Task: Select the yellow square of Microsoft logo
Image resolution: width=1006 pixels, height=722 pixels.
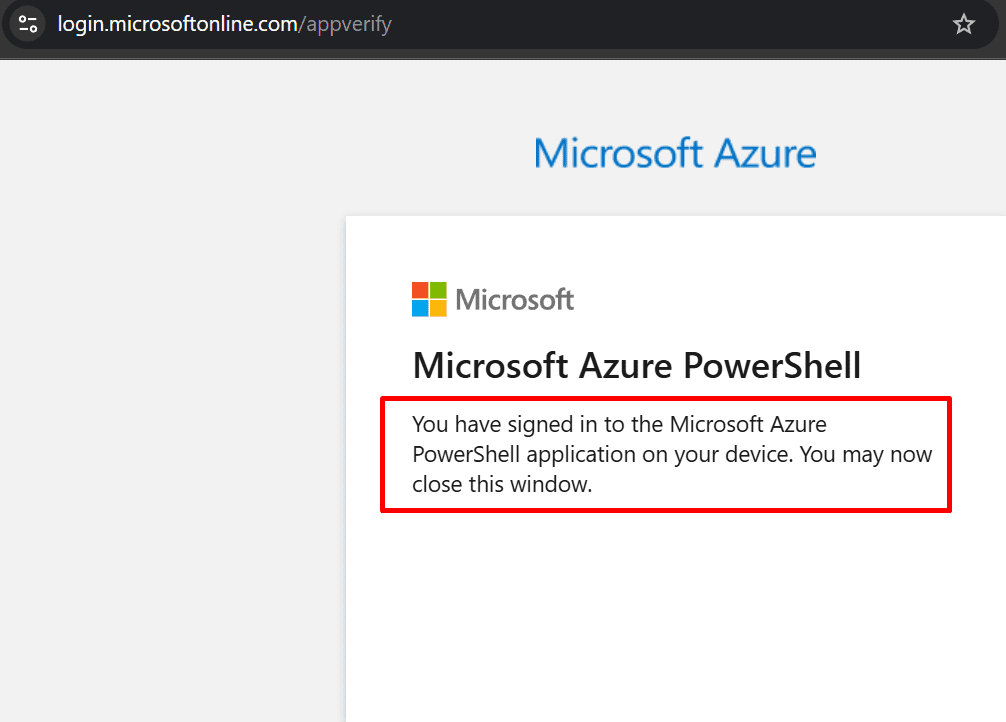Action: tap(438, 308)
